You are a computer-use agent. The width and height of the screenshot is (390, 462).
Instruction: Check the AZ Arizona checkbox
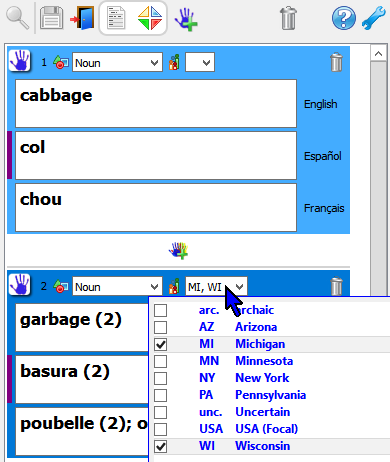[161, 327]
